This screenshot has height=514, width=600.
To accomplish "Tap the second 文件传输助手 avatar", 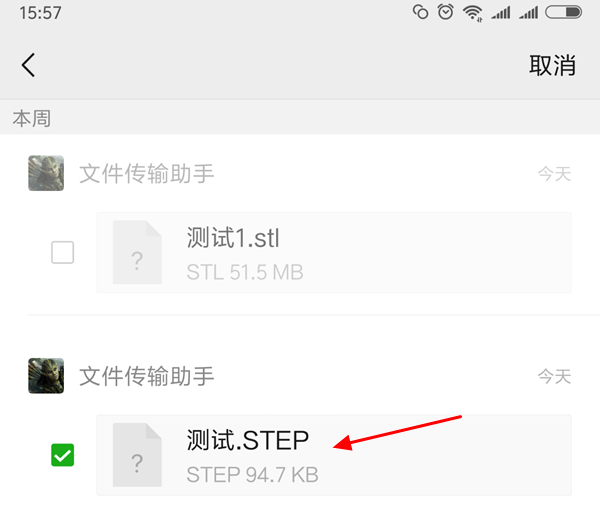I will tap(46, 375).
